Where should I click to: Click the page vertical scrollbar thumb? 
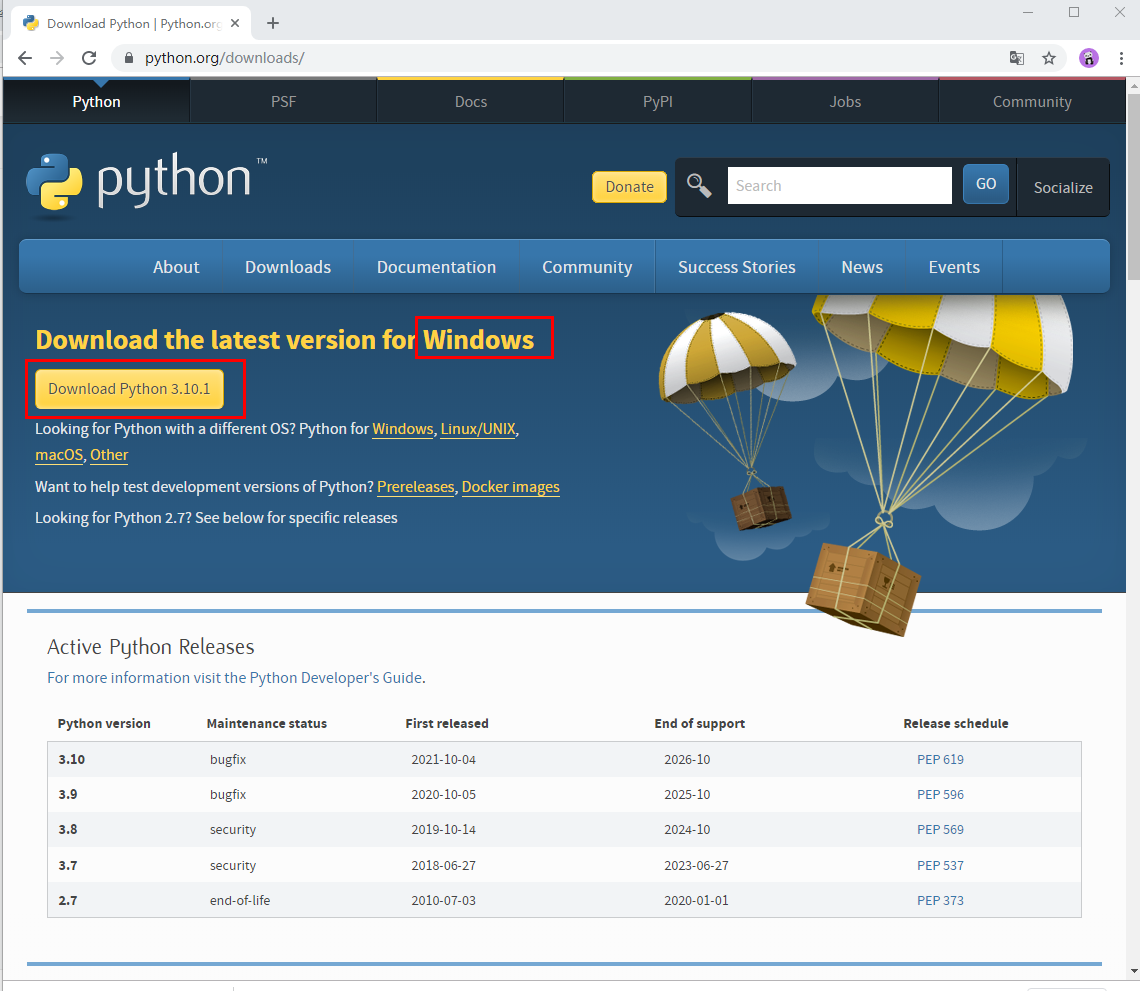pos(1133,185)
